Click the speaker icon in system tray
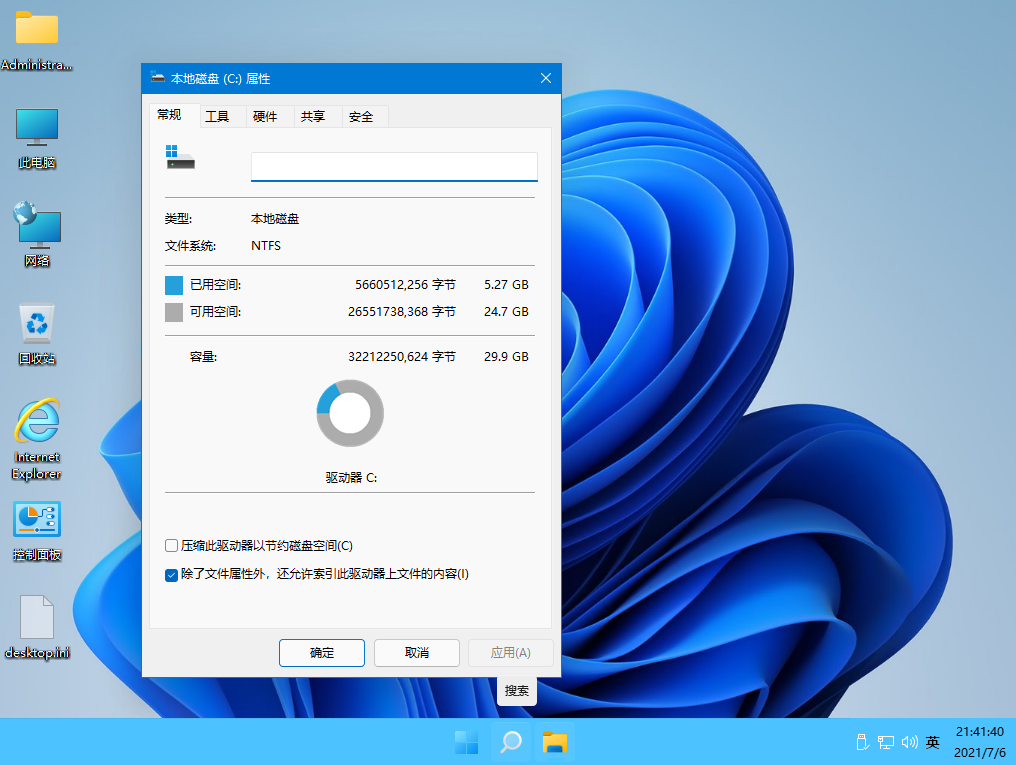Screen dimensions: 1016x765 click(910, 742)
